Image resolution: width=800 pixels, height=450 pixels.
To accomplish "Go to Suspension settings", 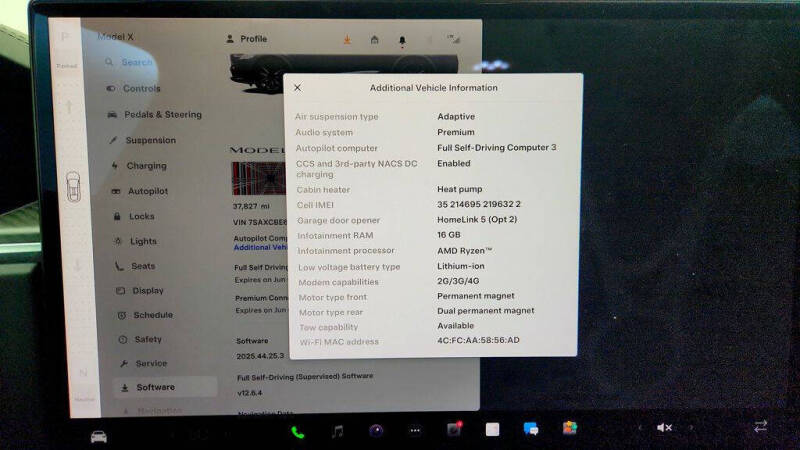I will click(143, 140).
